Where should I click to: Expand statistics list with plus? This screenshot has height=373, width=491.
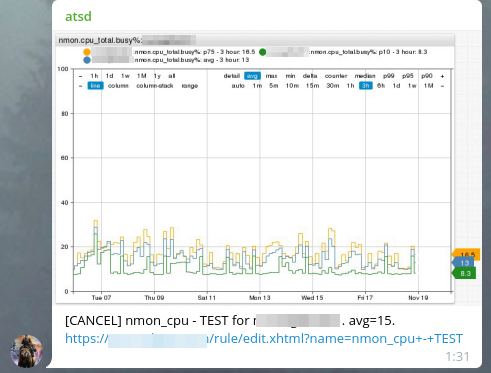(x=442, y=76)
